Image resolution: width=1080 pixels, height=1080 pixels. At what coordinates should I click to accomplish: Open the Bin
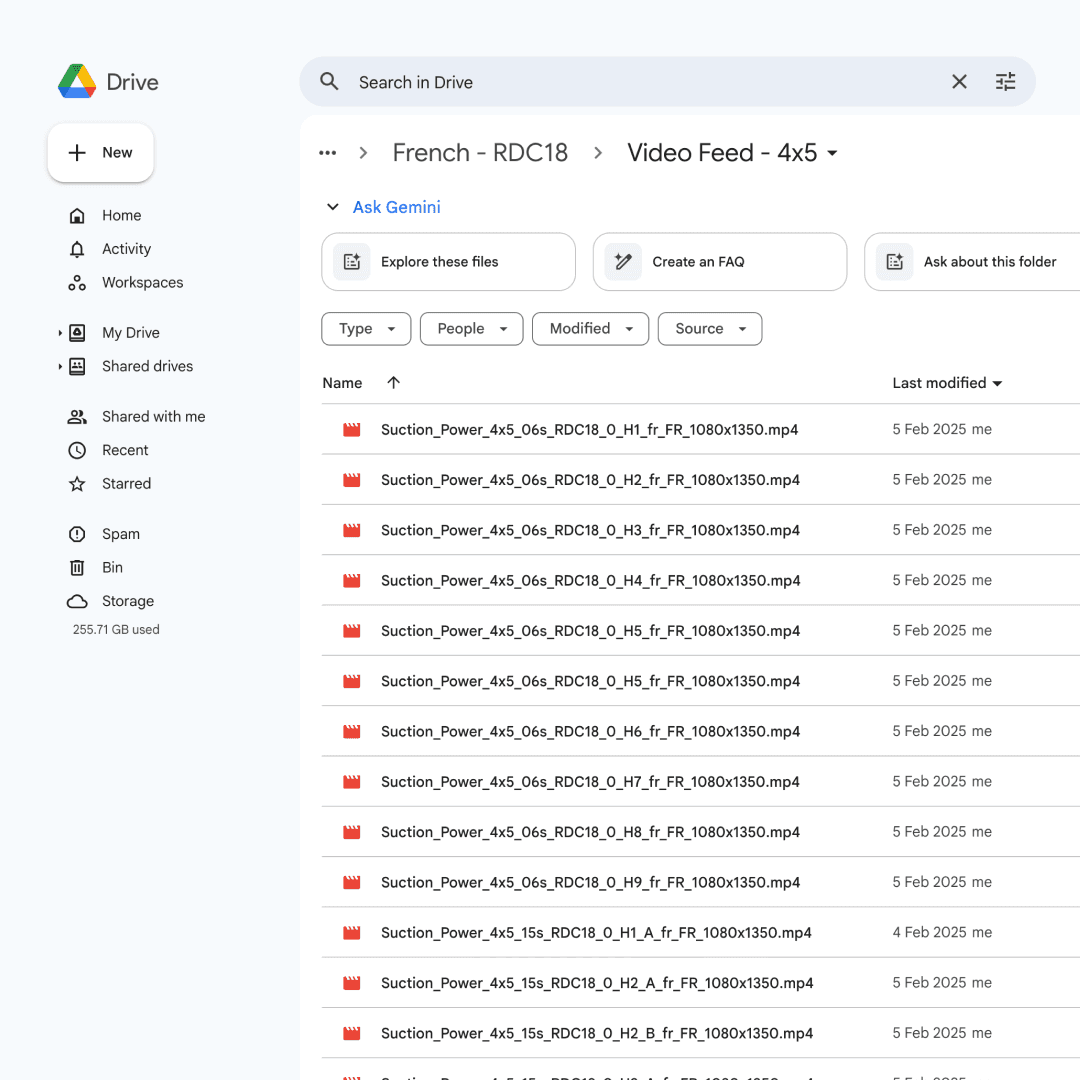click(112, 567)
